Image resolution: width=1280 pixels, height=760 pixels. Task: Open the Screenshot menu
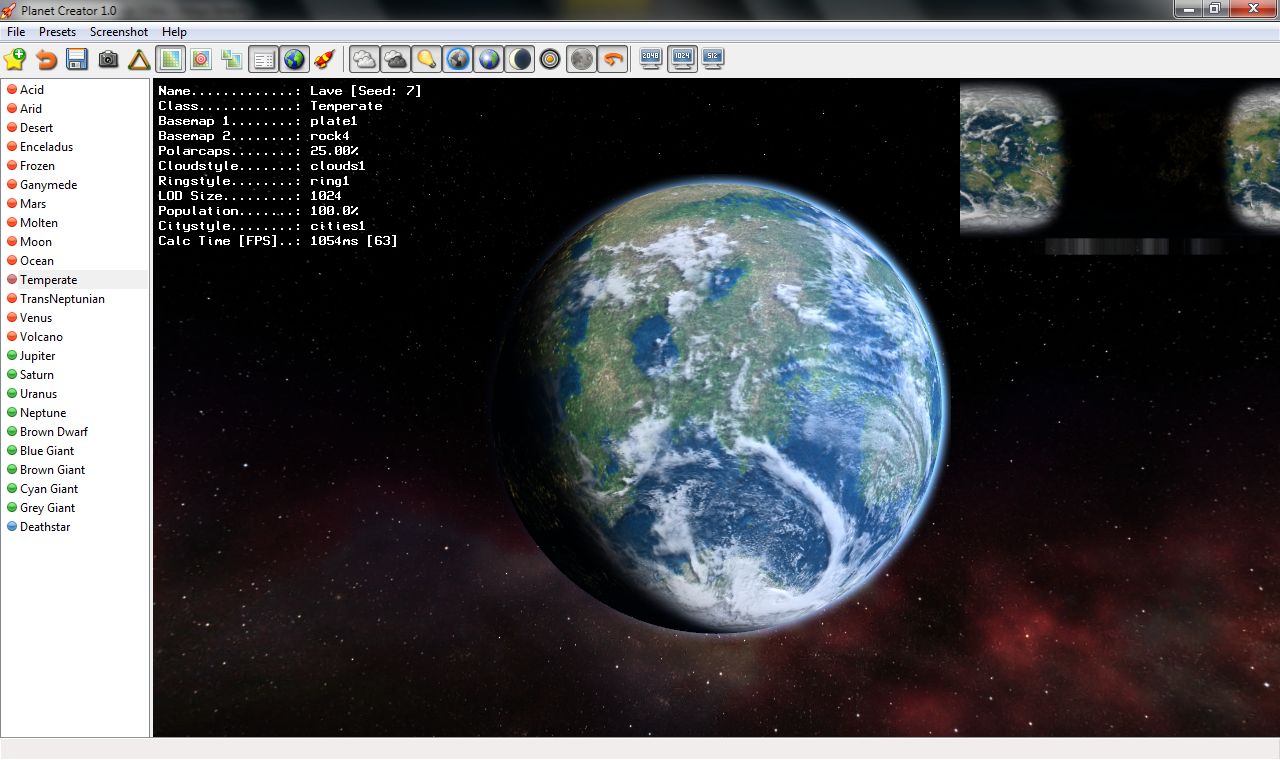[119, 32]
